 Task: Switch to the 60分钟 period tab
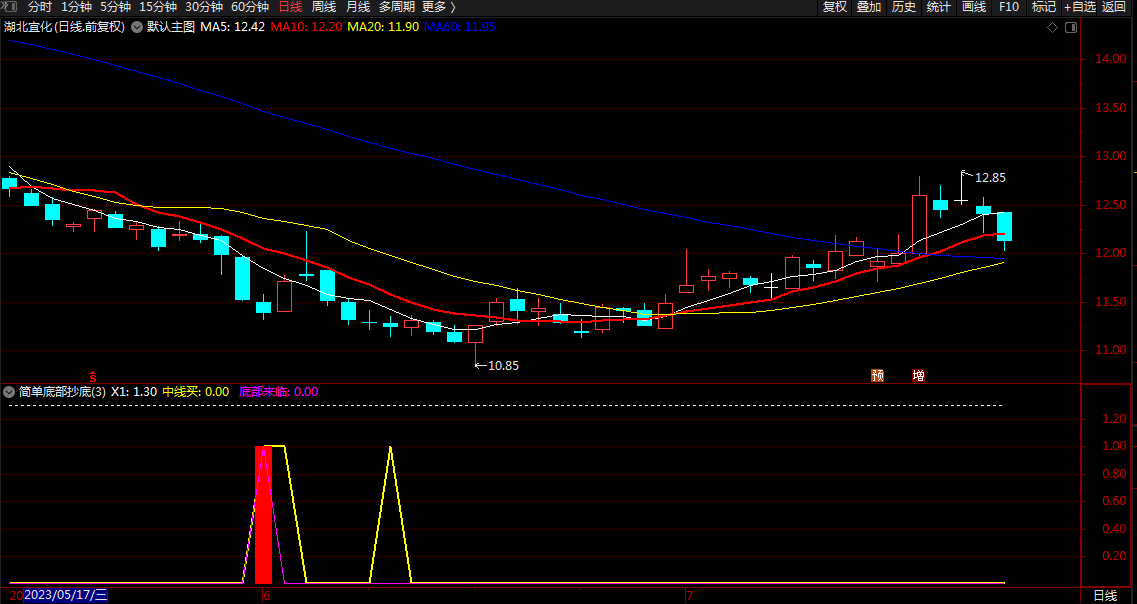point(249,7)
